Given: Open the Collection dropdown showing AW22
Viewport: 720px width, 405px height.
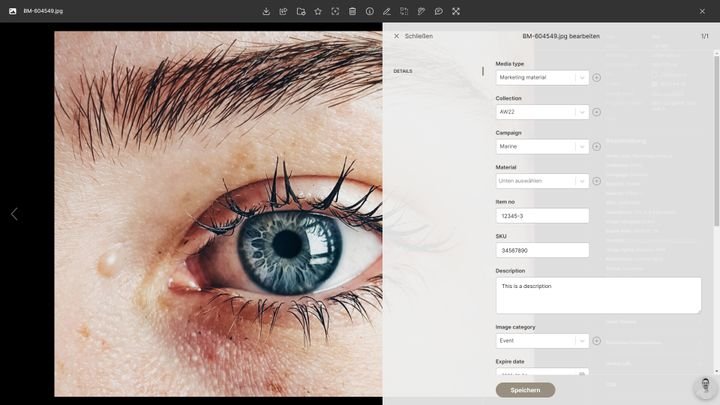Looking at the screenshot, I should [542, 112].
